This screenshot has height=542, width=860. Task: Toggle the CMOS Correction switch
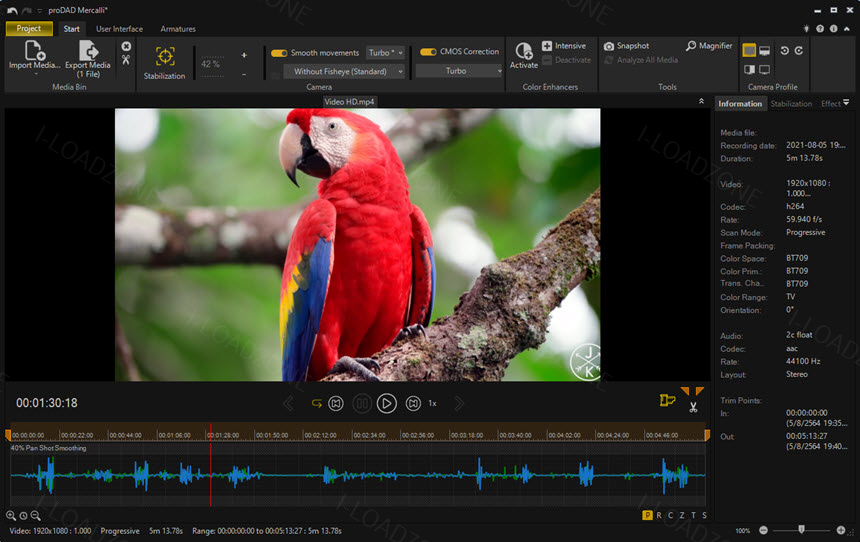pos(428,52)
